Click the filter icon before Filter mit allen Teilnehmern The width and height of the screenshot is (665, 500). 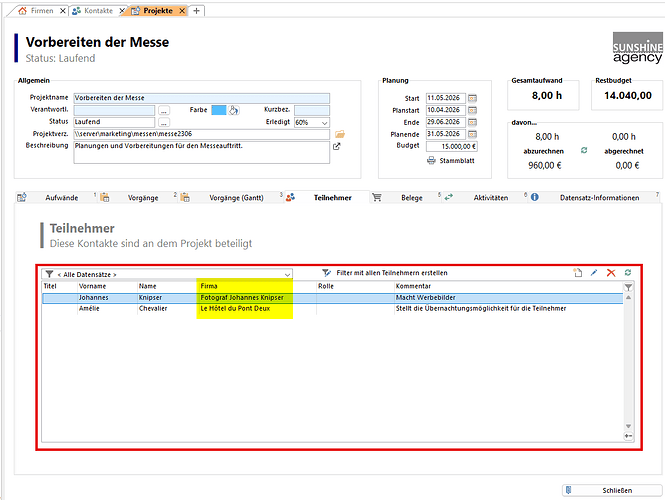pyautogui.click(x=326, y=273)
